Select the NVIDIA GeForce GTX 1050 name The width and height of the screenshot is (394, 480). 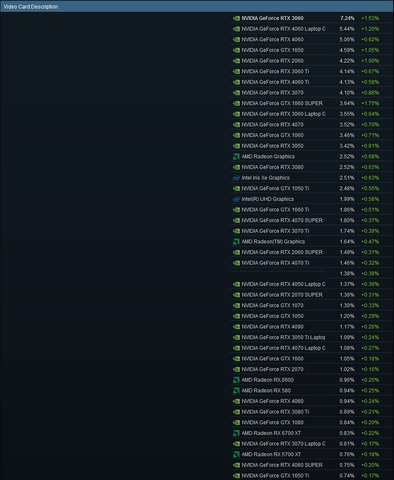click(x=272, y=316)
